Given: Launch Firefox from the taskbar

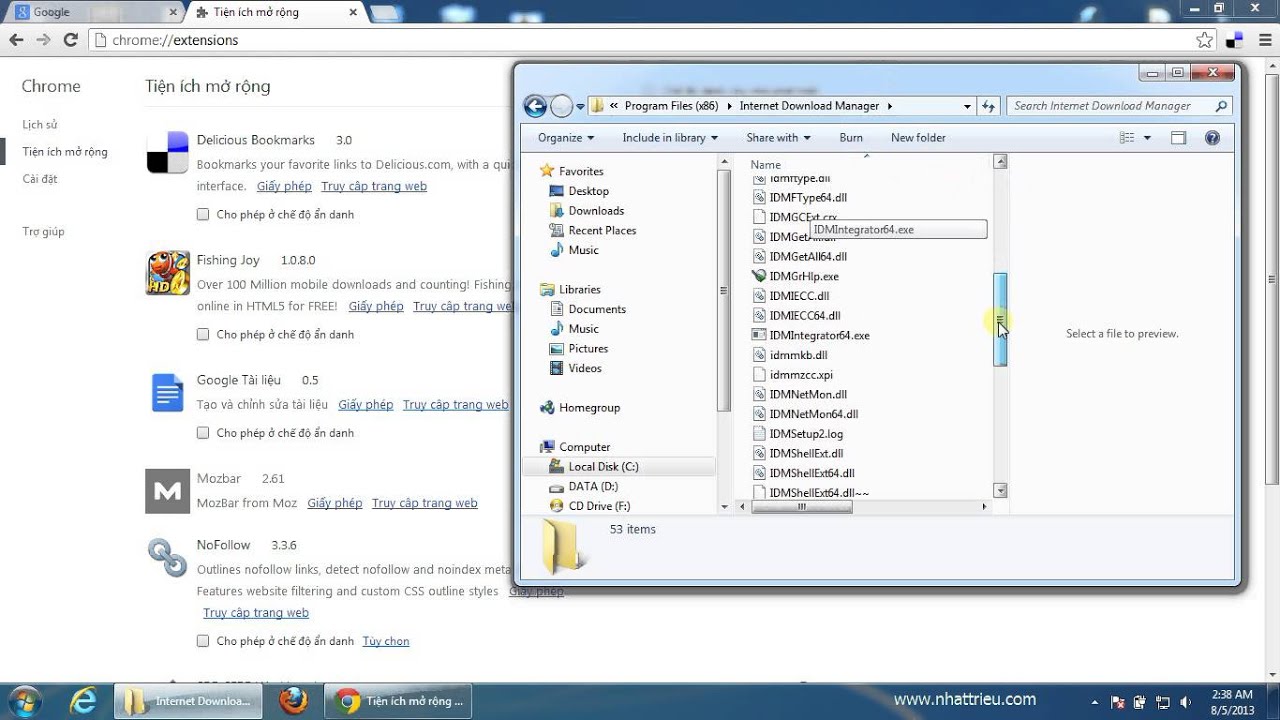Looking at the screenshot, I should (x=293, y=700).
